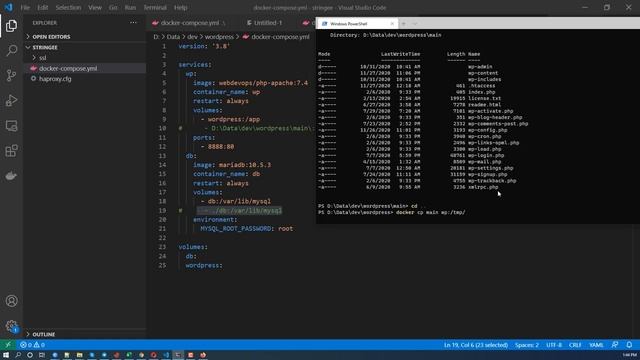Open Explorer more actions ellipsis
This screenshot has width=640, height=360.
[x=133, y=23]
